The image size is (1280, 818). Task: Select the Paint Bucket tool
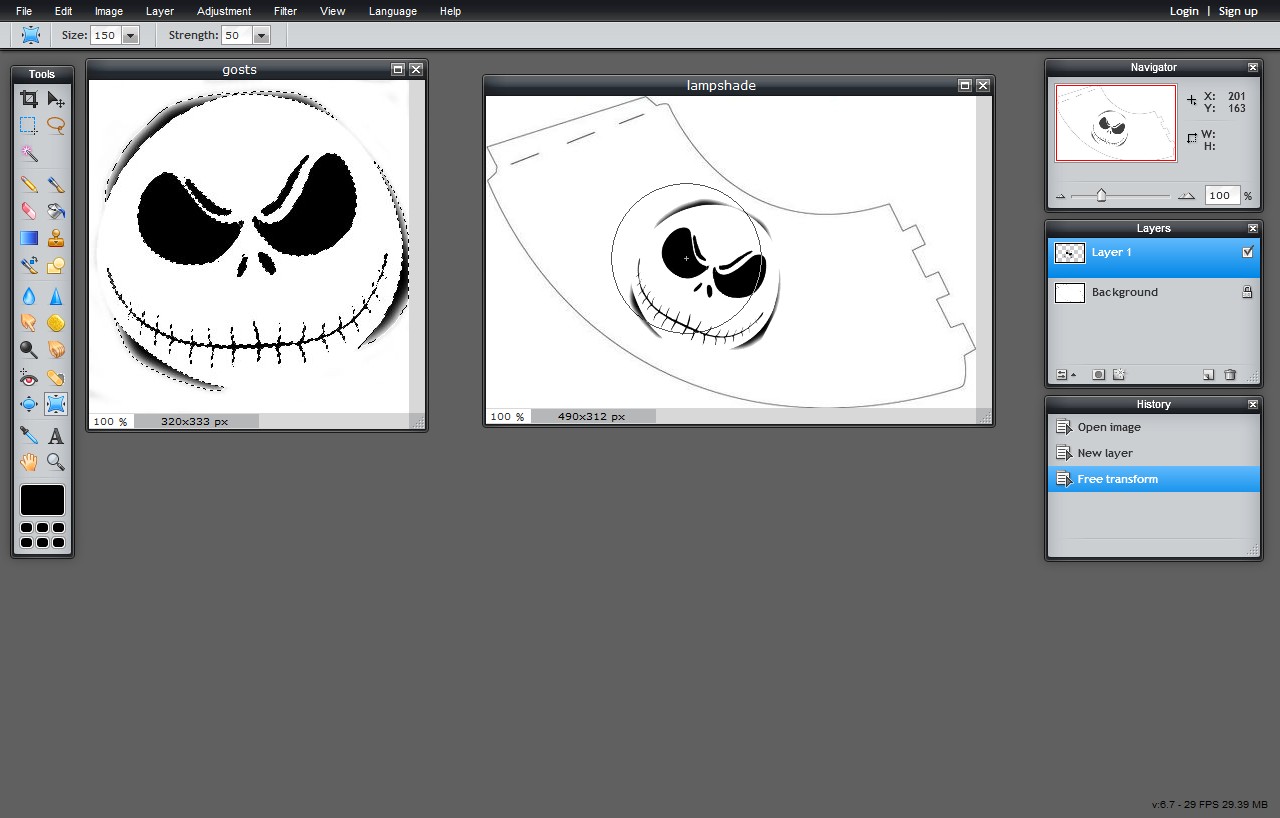click(56, 211)
